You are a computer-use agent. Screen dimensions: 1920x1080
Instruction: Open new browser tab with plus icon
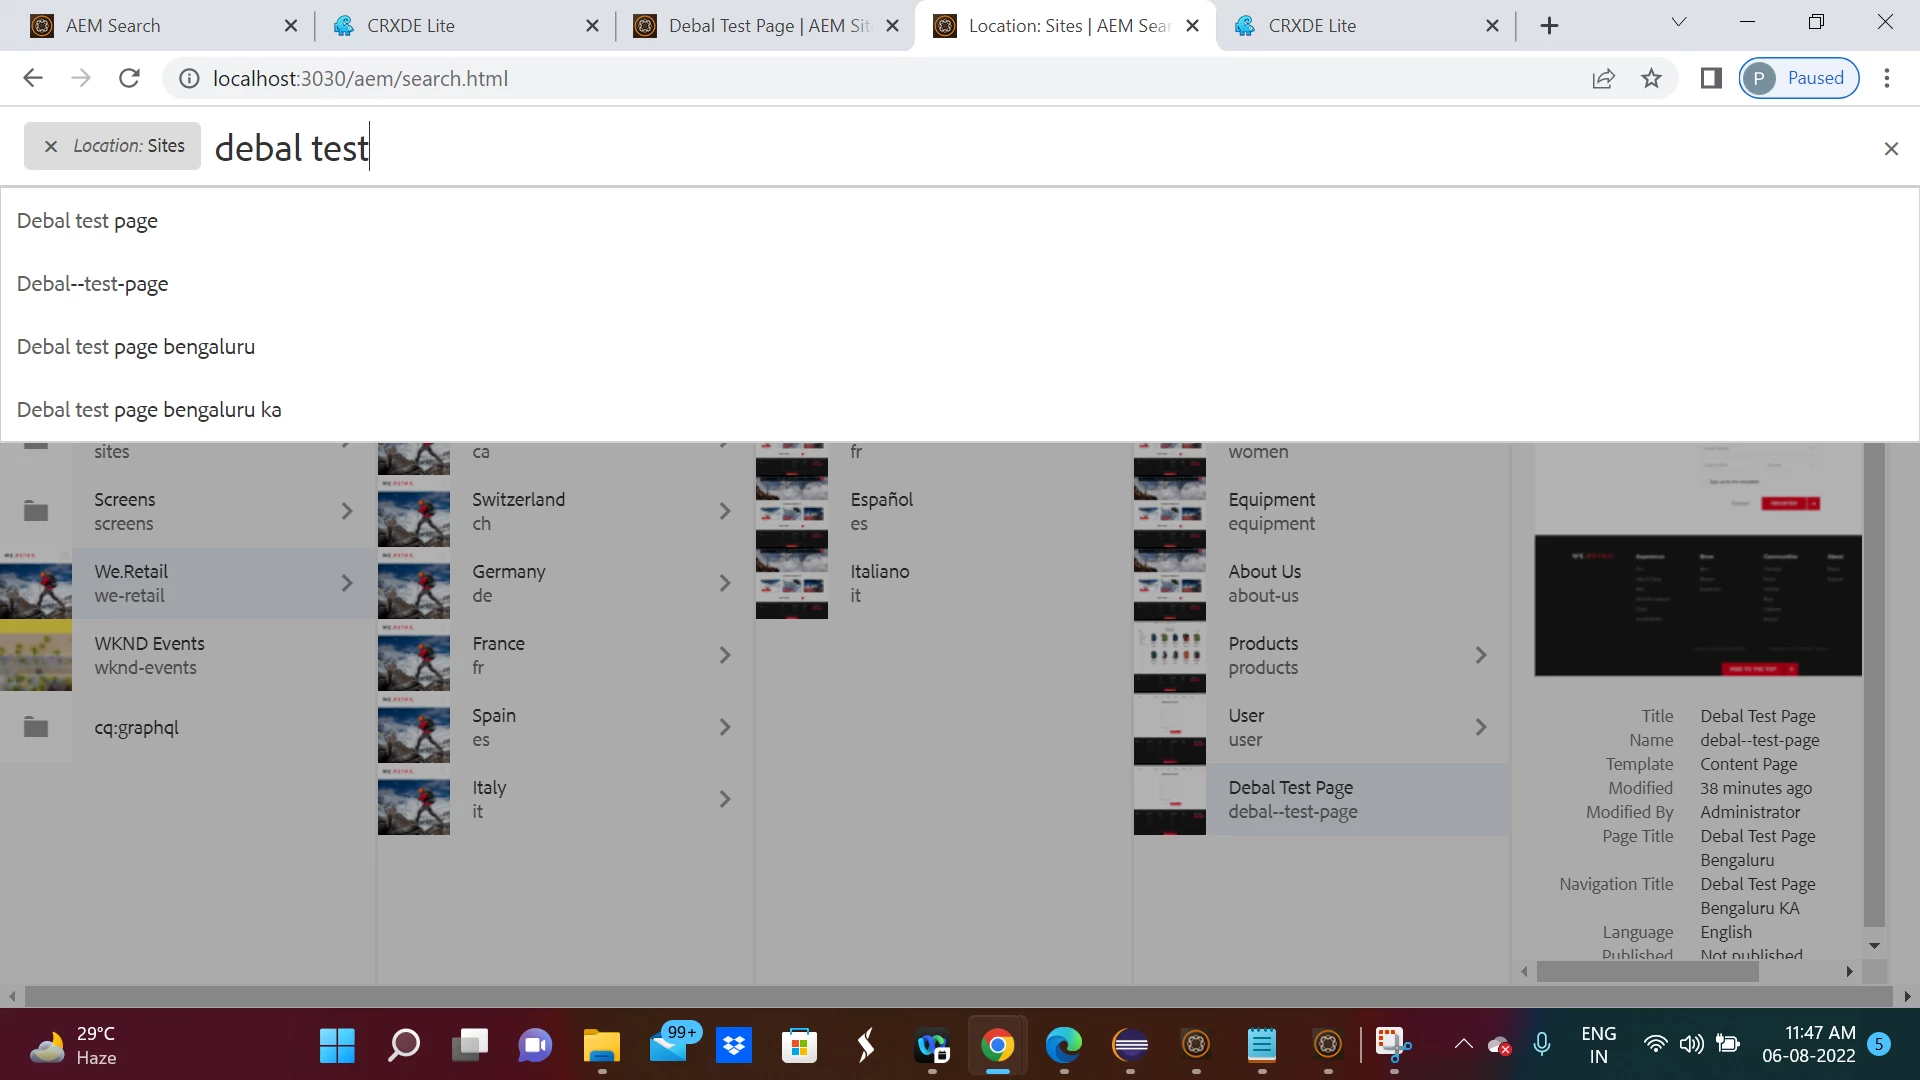coord(1549,26)
